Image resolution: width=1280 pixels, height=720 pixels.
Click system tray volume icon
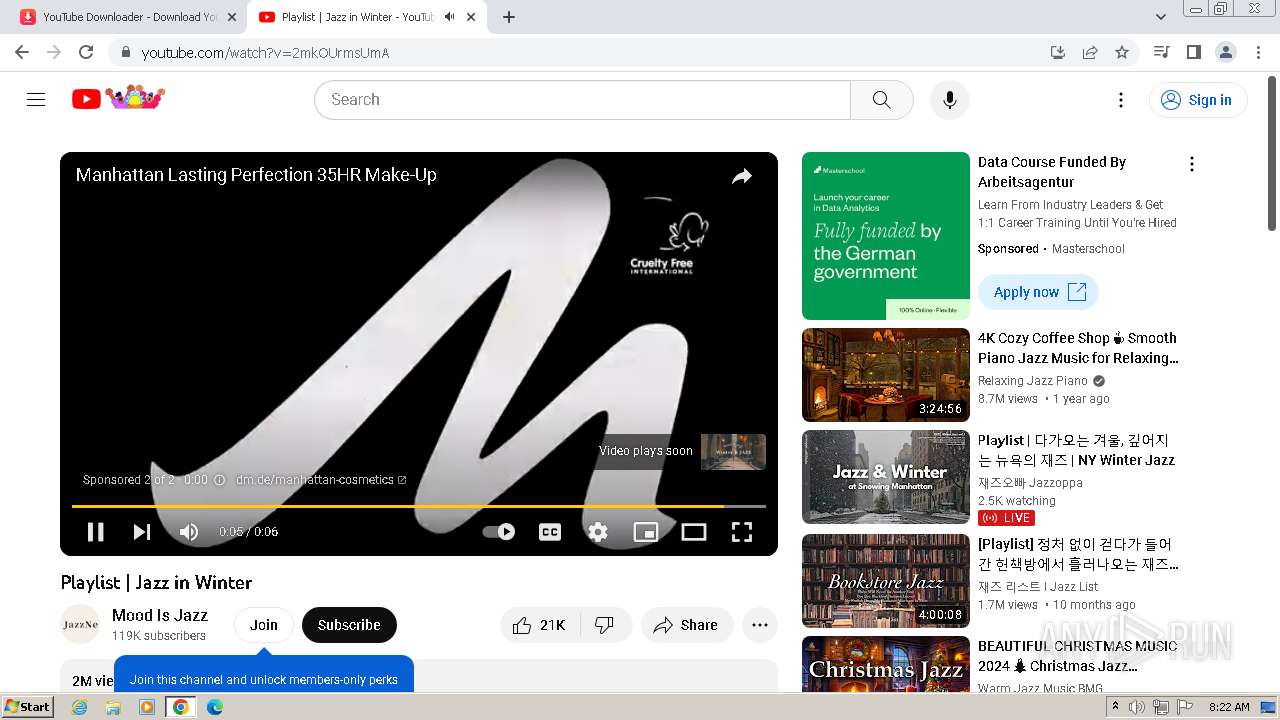(1137, 707)
